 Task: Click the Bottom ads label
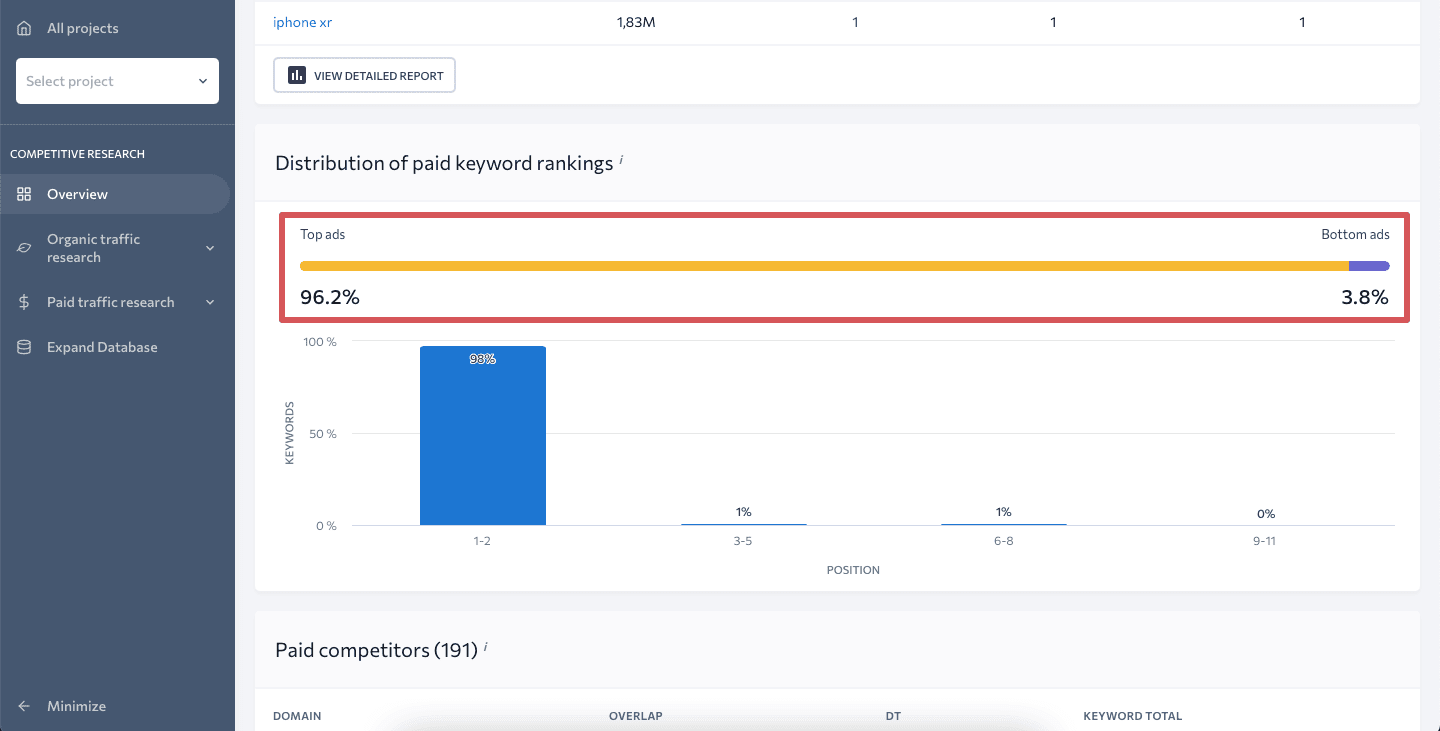click(1355, 234)
